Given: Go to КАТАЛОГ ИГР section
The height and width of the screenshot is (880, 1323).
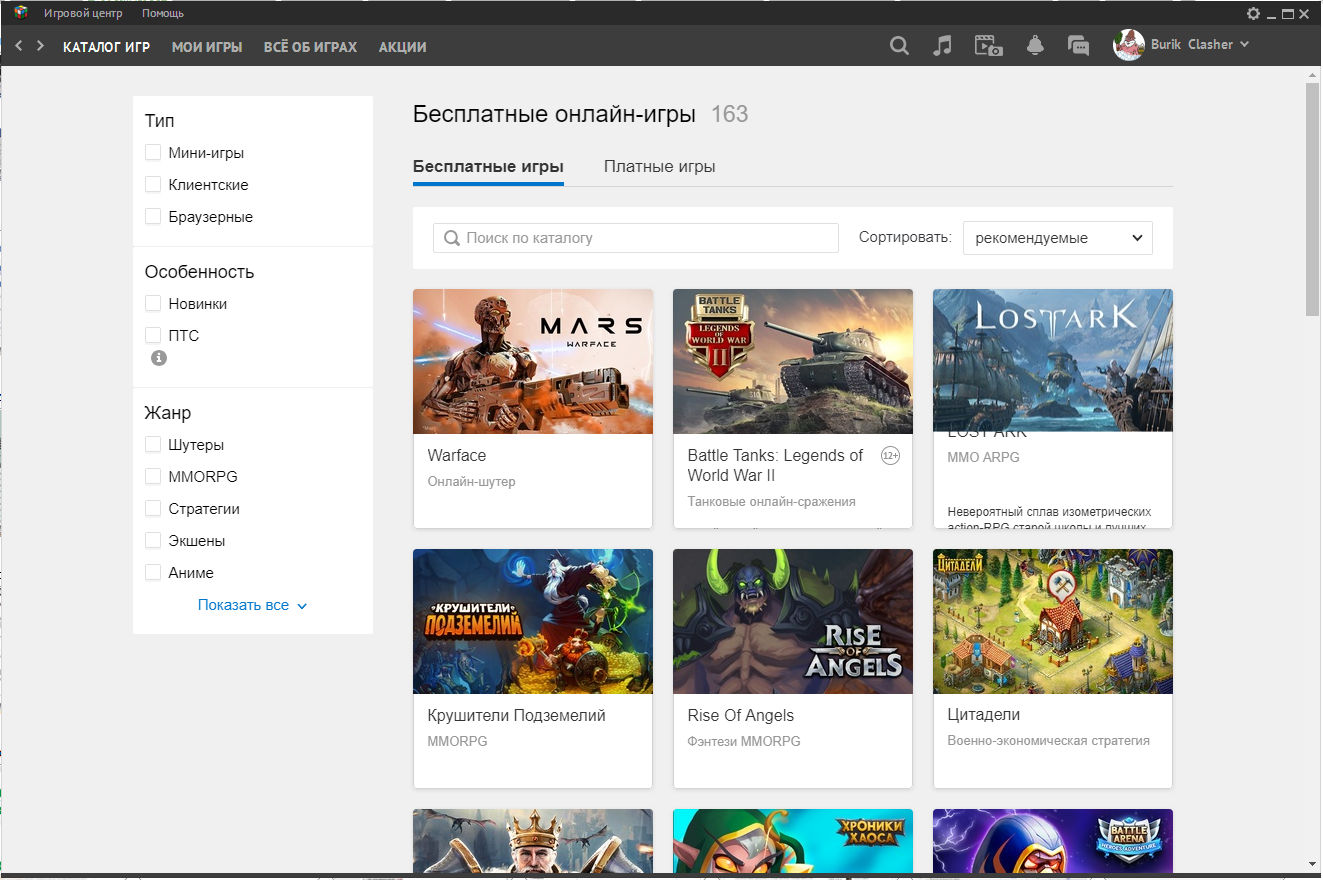Looking at the screenshot, I should (106, 46).
